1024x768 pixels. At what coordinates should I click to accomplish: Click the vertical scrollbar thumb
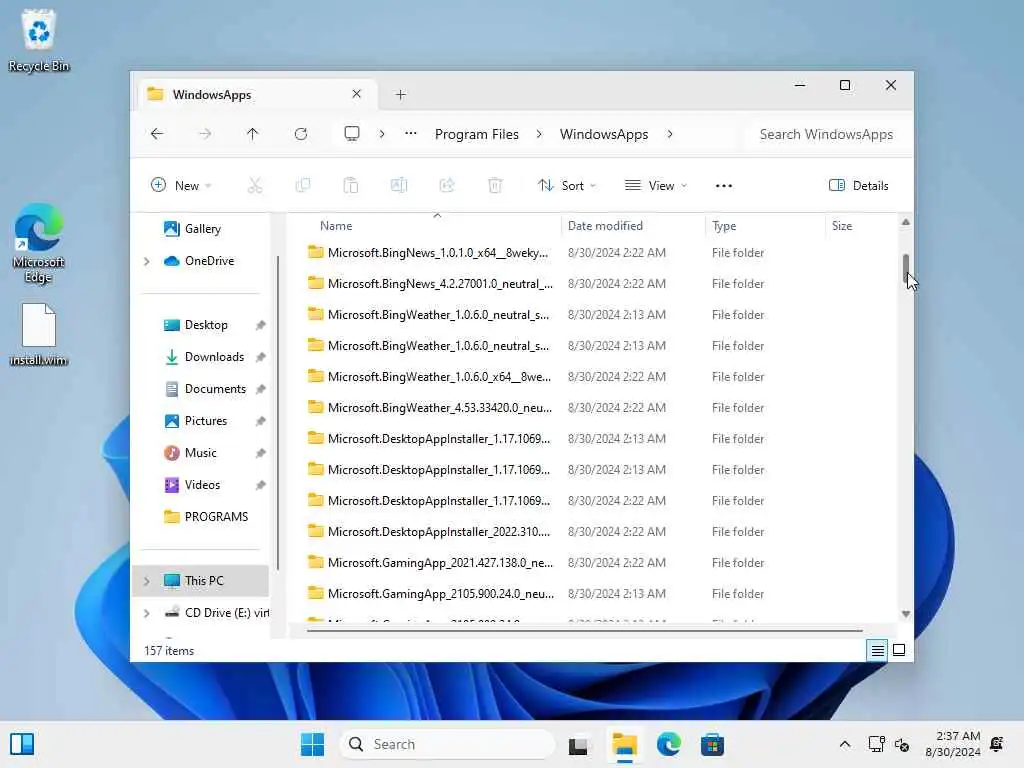(x=906, y=269)
